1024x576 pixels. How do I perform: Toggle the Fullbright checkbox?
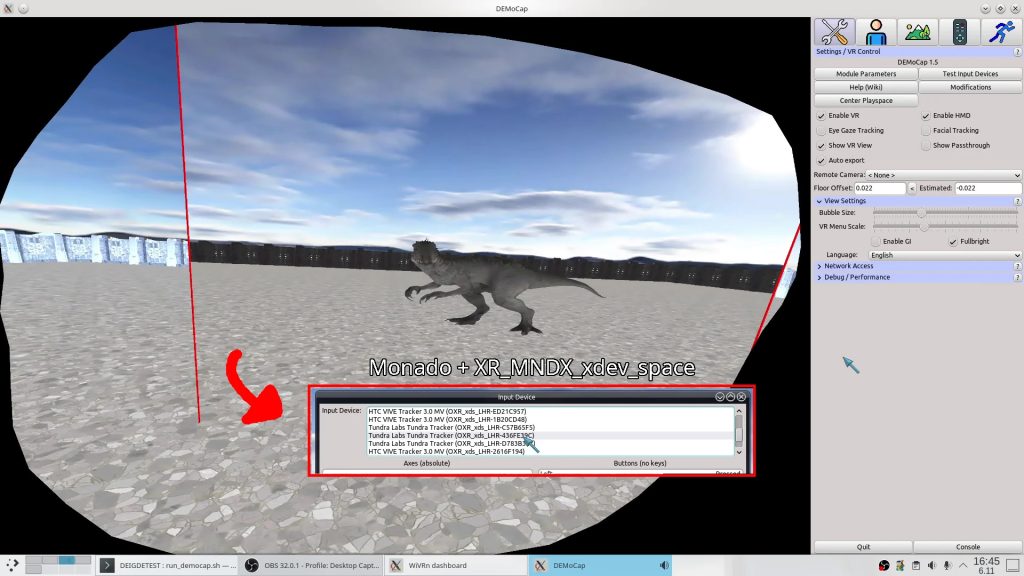click(953, 241)
